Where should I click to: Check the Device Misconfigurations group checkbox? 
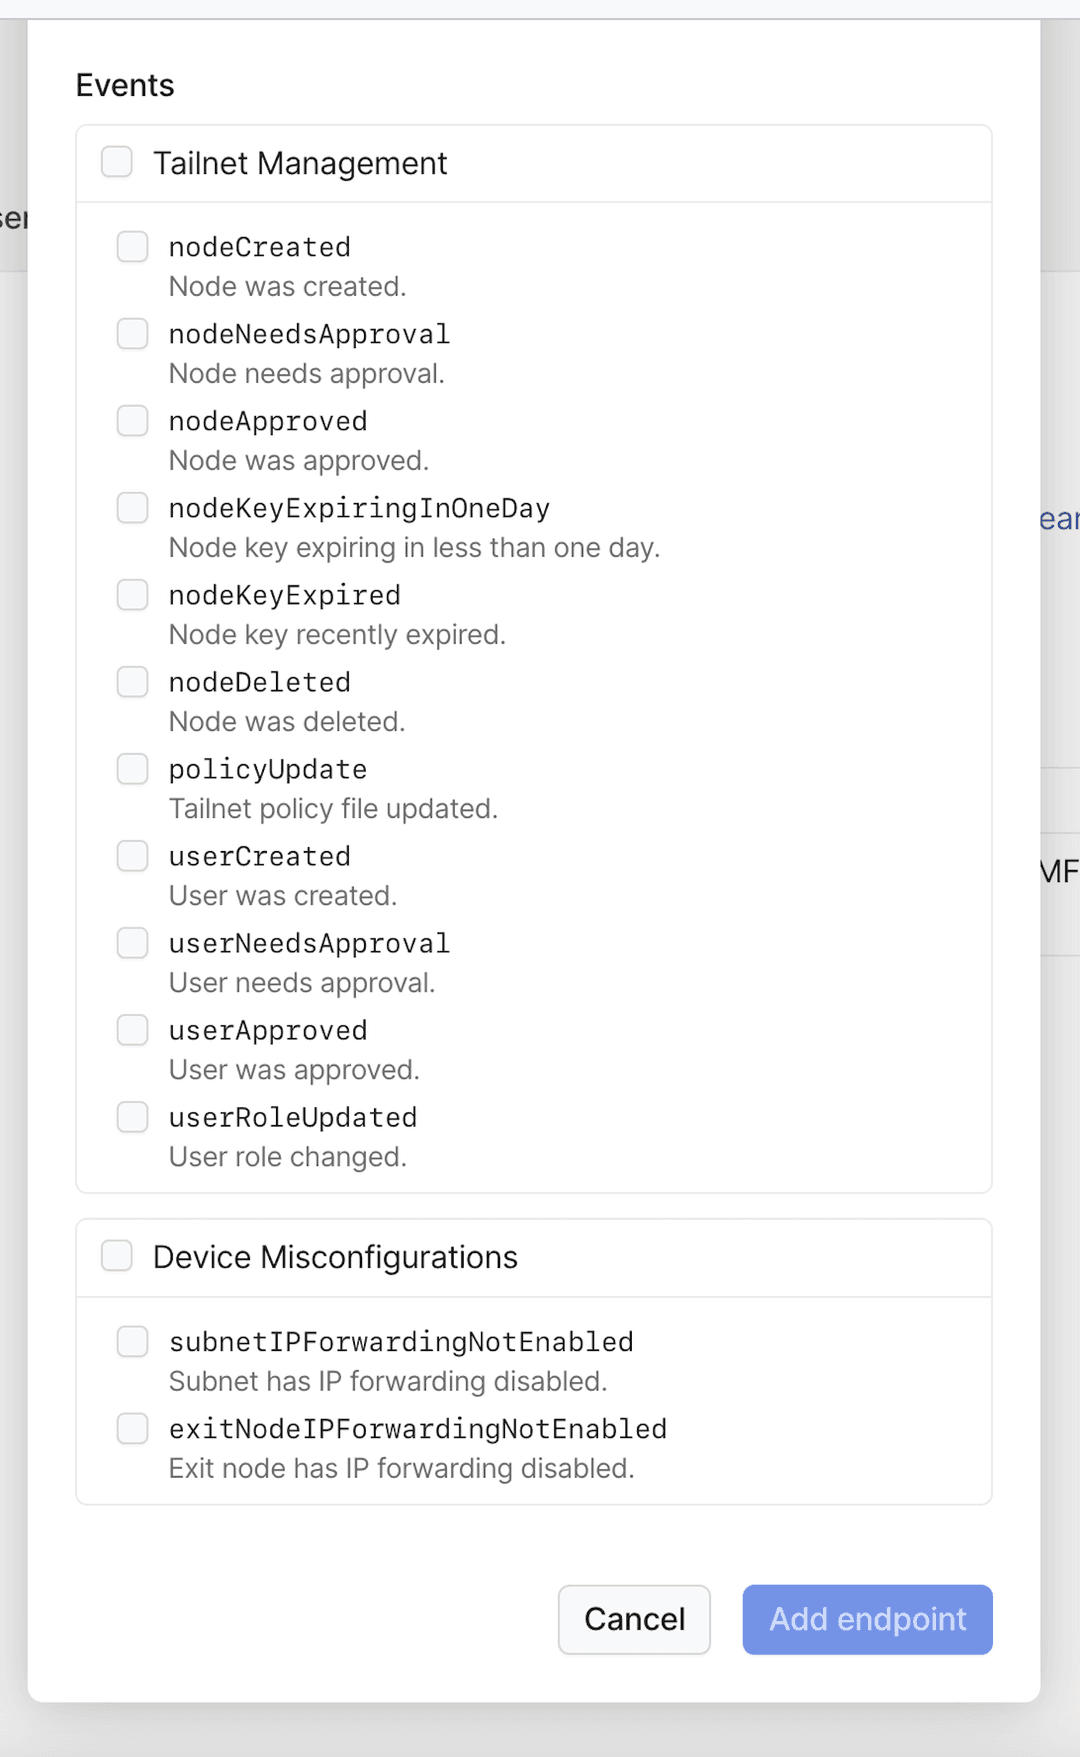(117, 1256)
